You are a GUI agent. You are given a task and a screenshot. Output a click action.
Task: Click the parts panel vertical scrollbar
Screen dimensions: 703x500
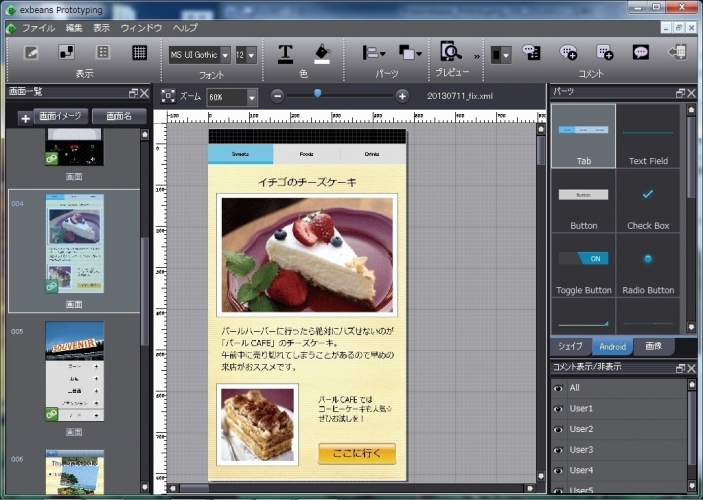pyautogui.click(x=691, y=157)
